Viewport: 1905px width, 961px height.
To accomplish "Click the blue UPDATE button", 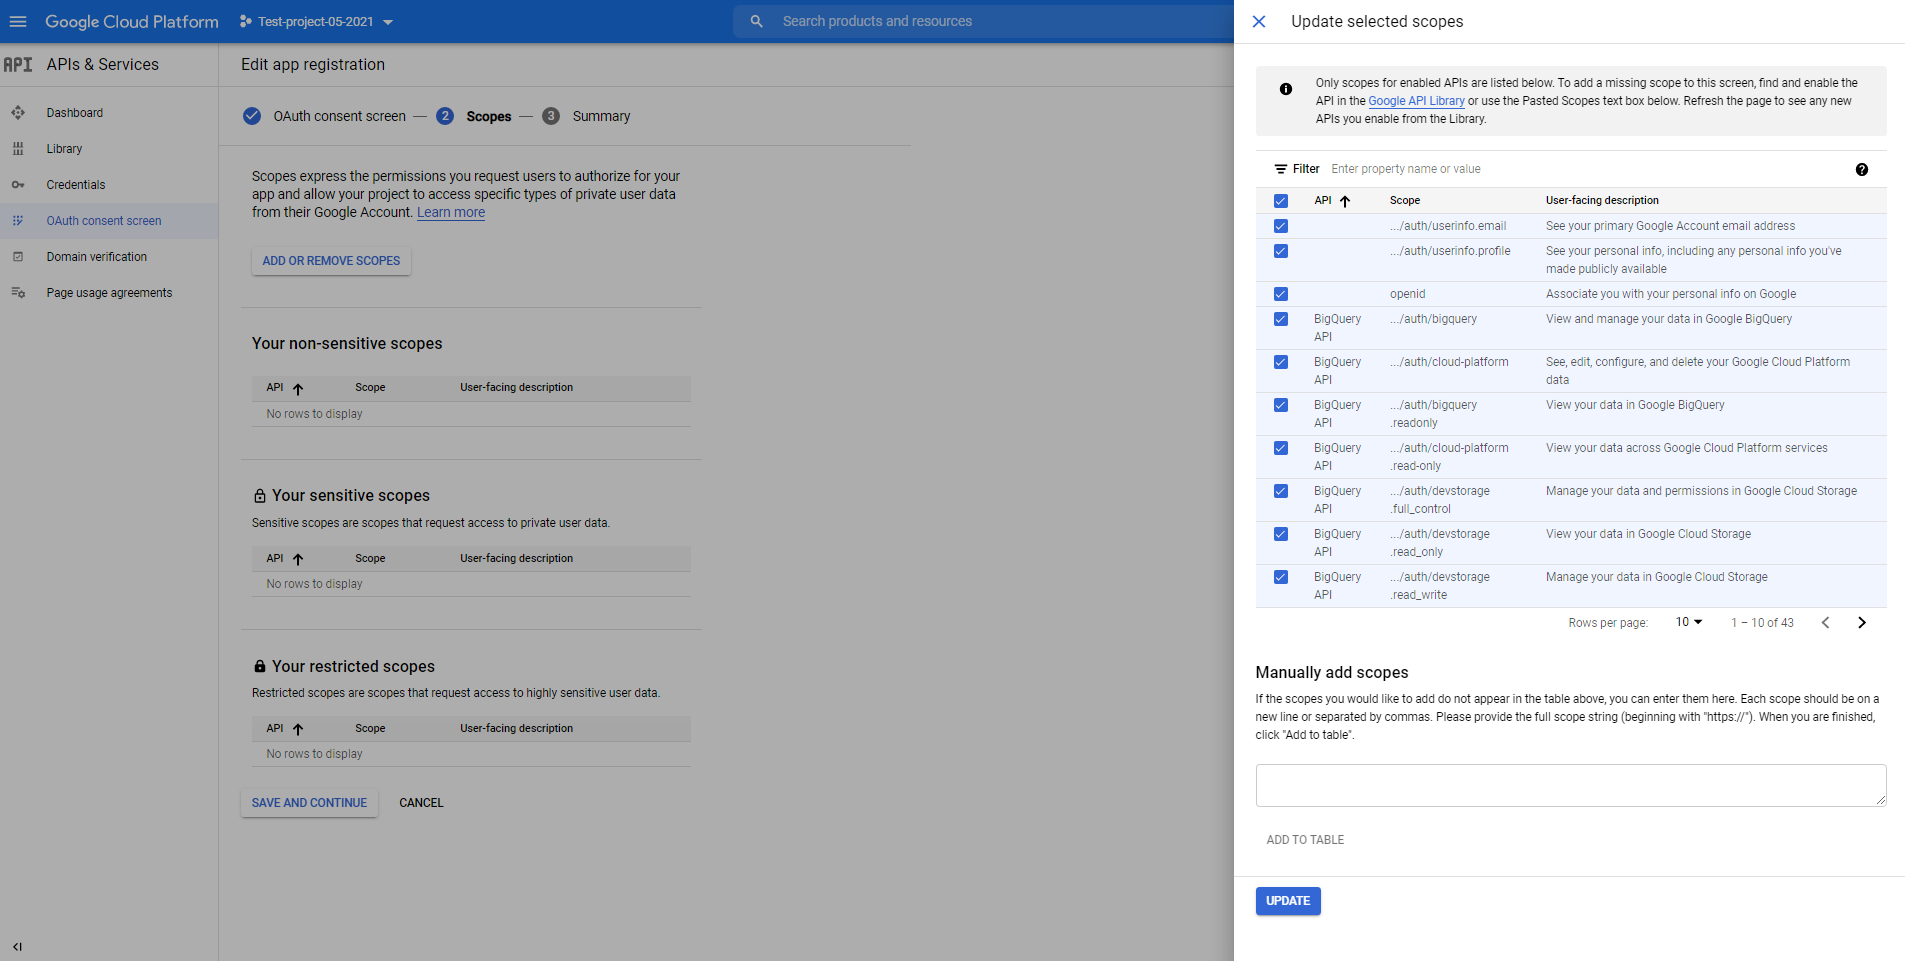I will [1287, 901].
